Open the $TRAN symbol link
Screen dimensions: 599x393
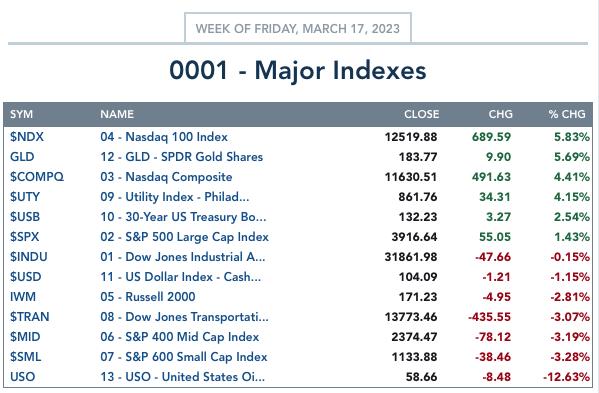pyautogui.click(x=29, y=317)
